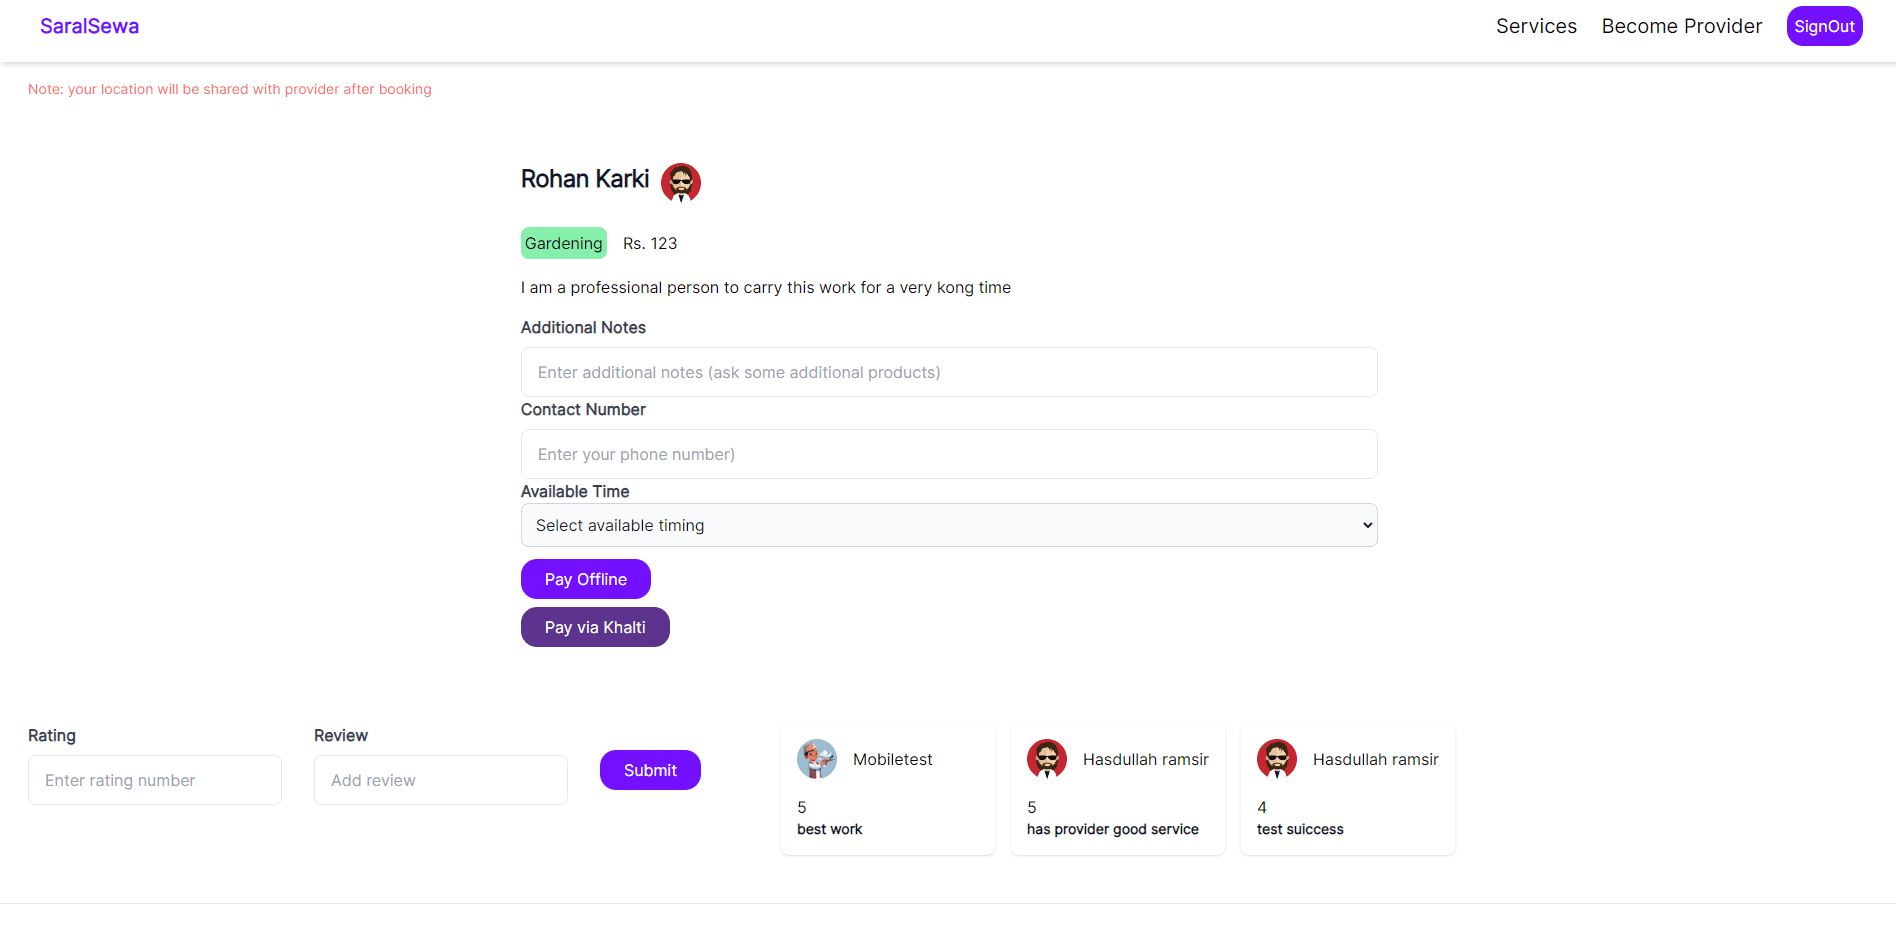Screen dimensions: 1896x926
Task: Choose Pay Offline
Action: click(x=585, y=579)
